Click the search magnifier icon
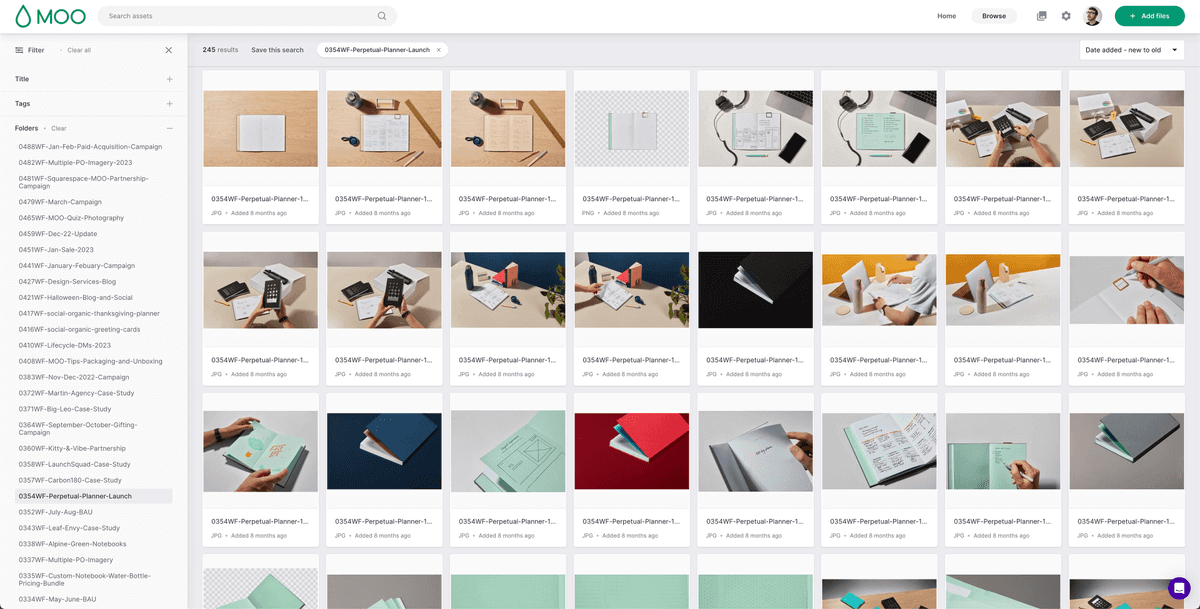 [382, 16]
